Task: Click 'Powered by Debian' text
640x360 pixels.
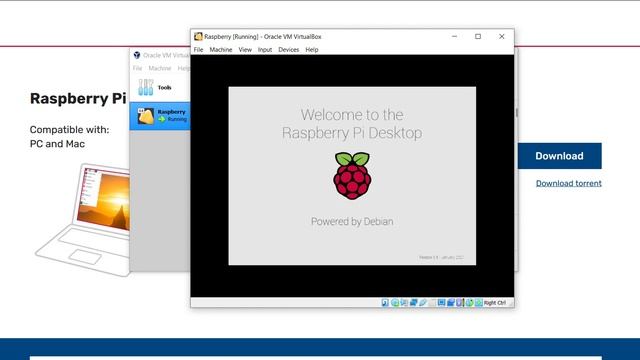Action: [352, 222]
